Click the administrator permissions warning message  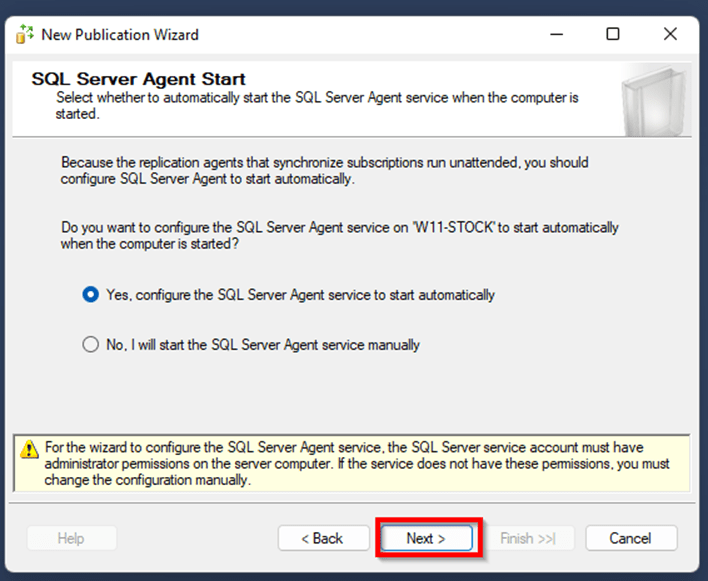(357, 464)
